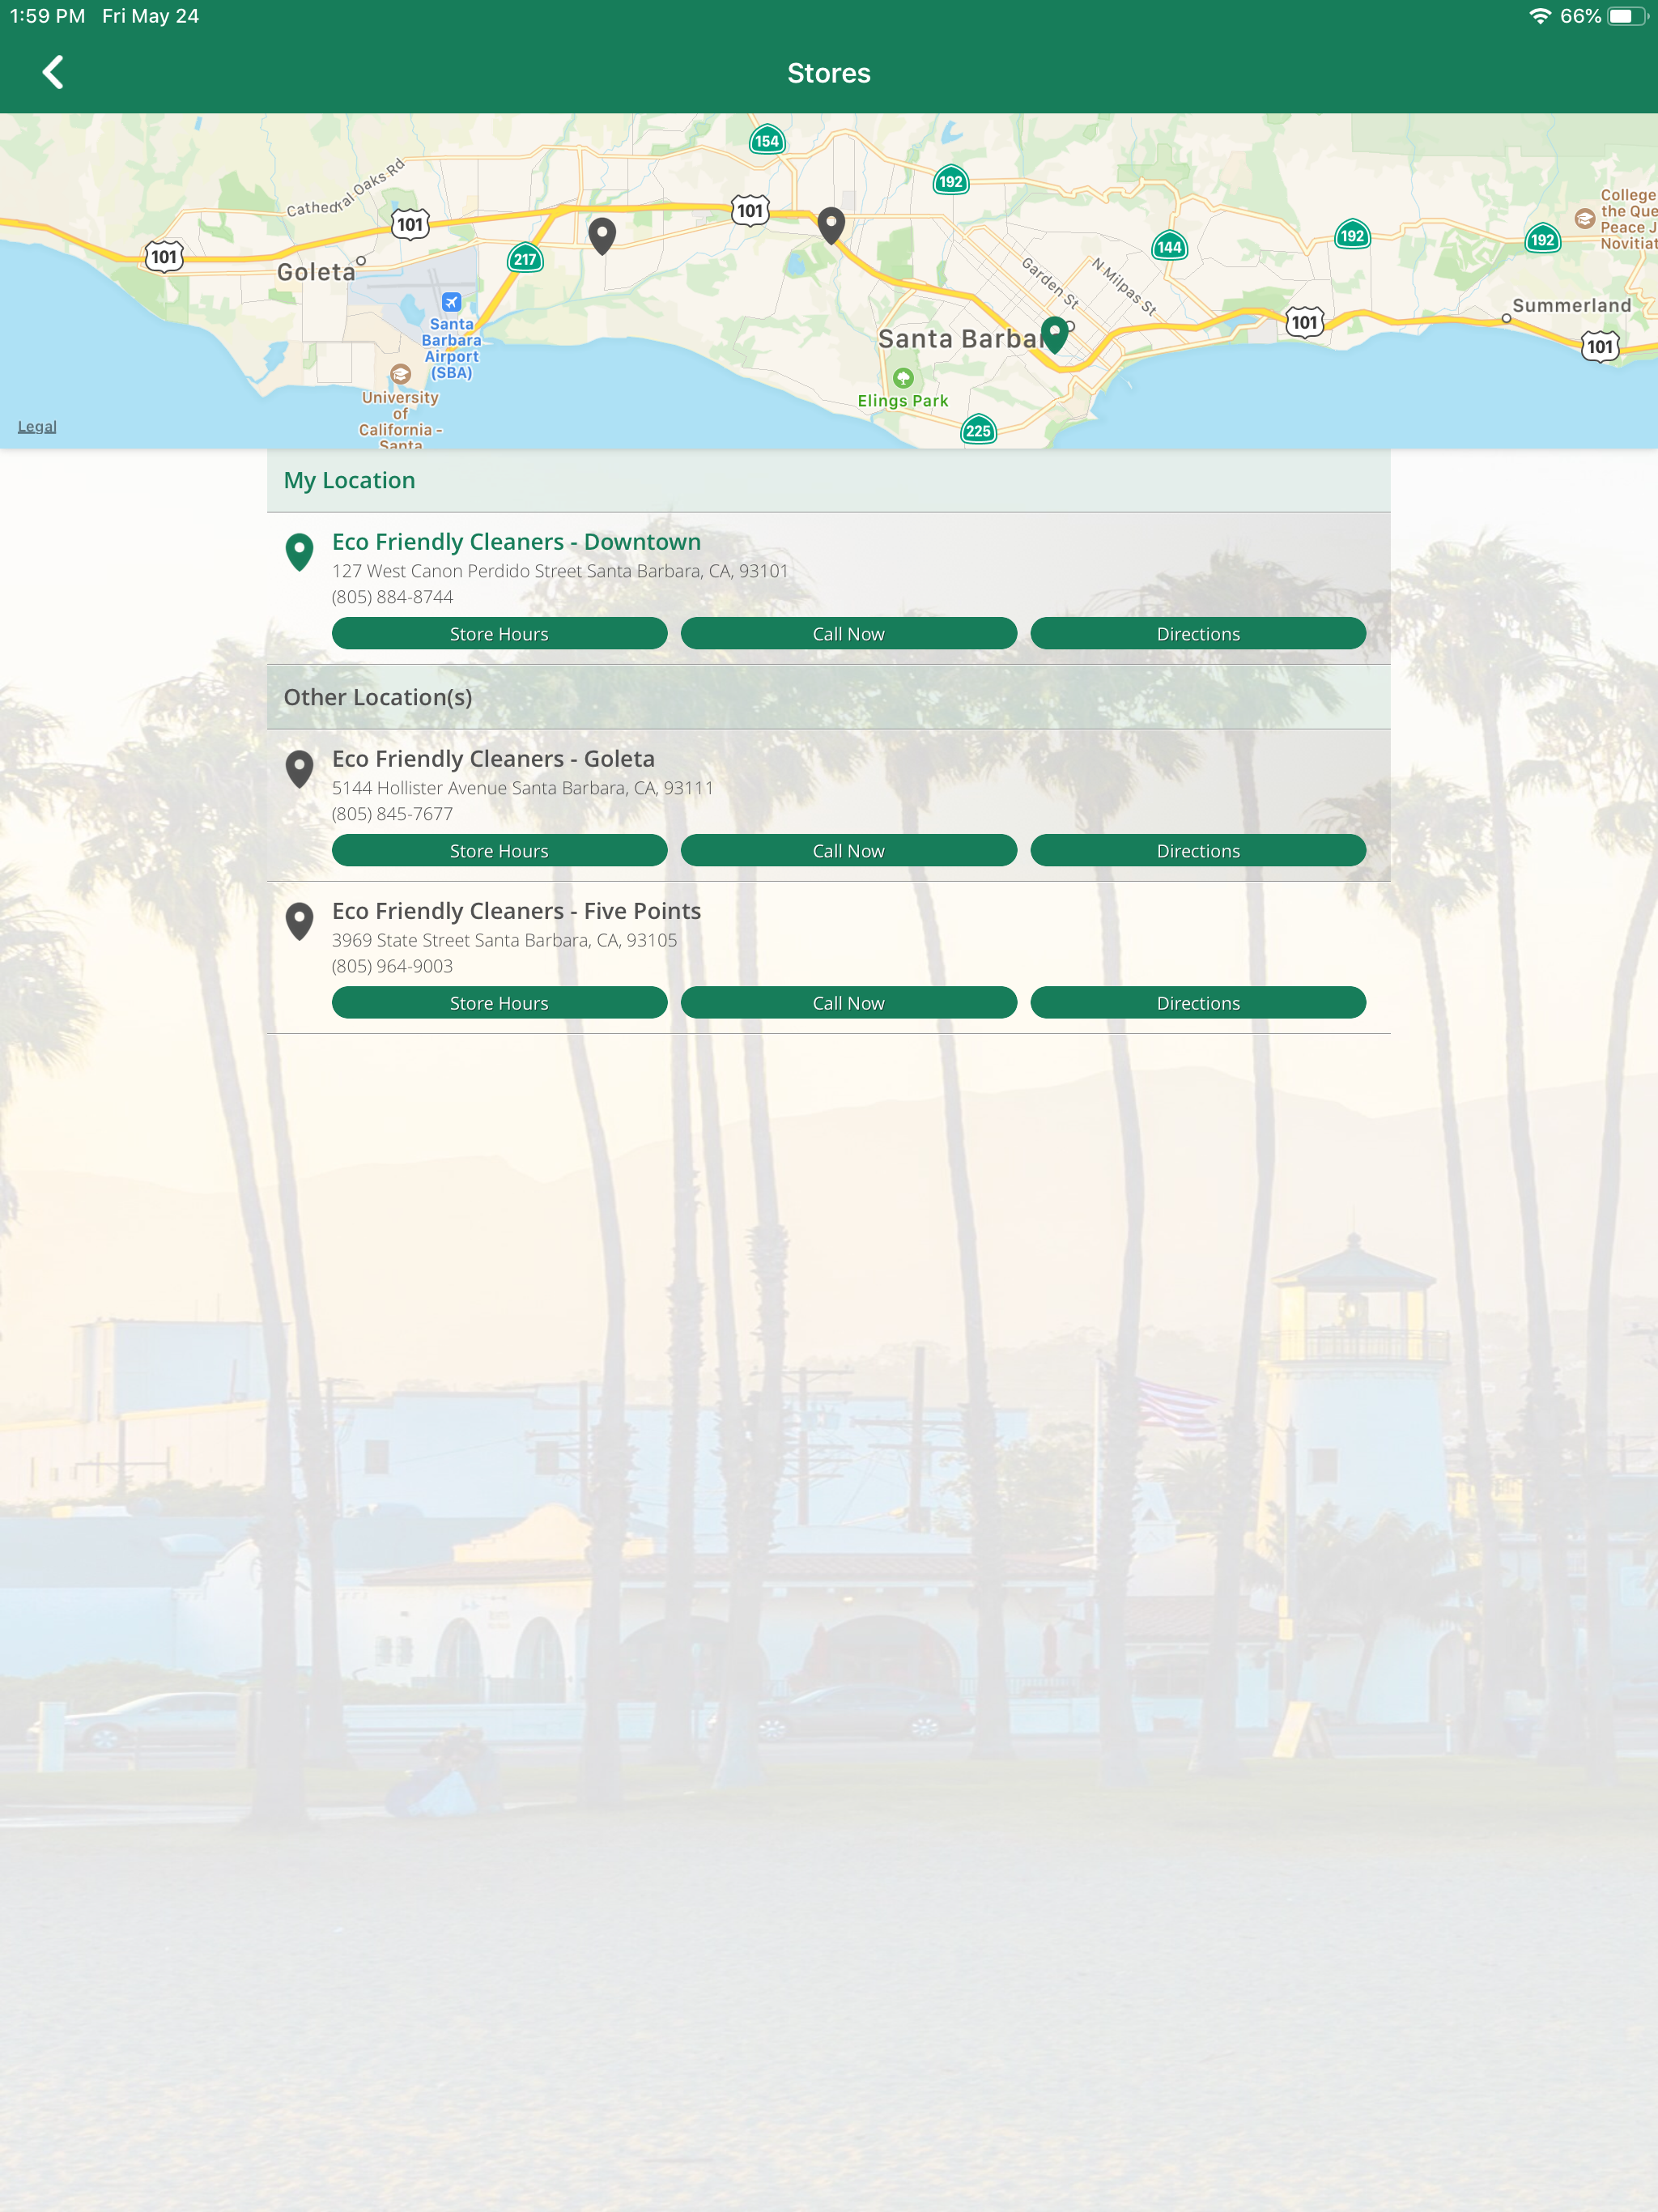Screen dimensions: 1658x2212
Task: Tap the Elings Park icon on map
Action: 903,378
